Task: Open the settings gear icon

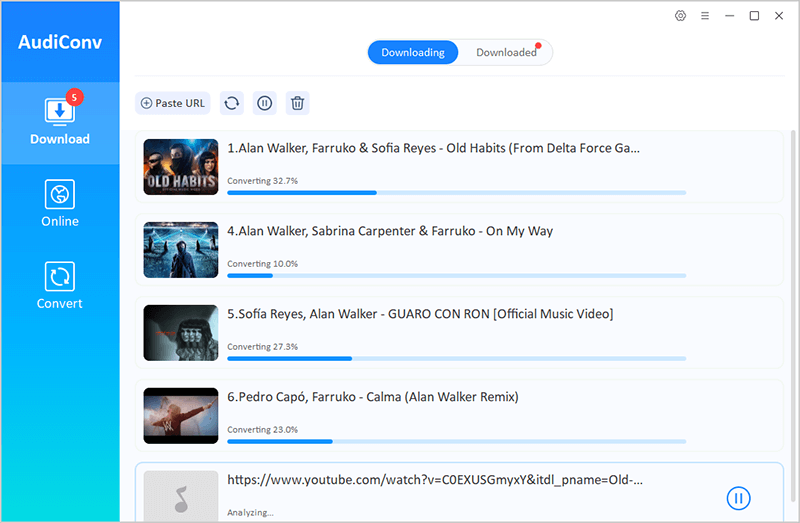Action: 680,16
